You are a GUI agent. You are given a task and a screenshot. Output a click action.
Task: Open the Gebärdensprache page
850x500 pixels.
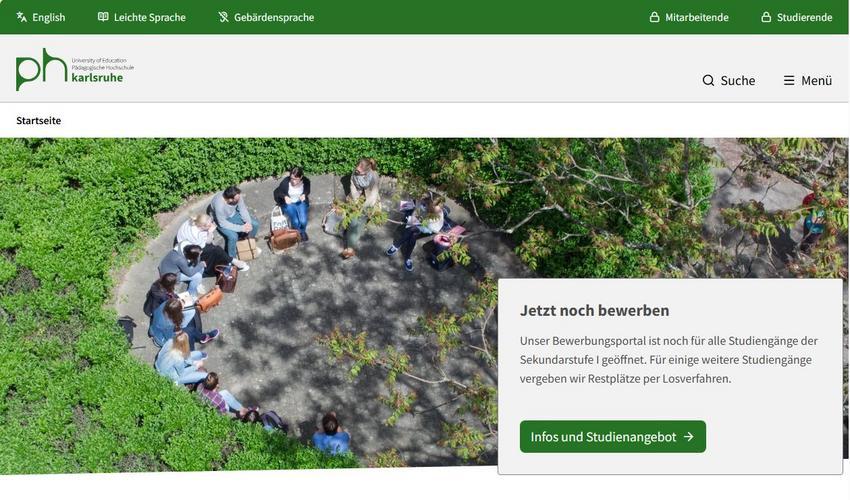click(266, 17)
